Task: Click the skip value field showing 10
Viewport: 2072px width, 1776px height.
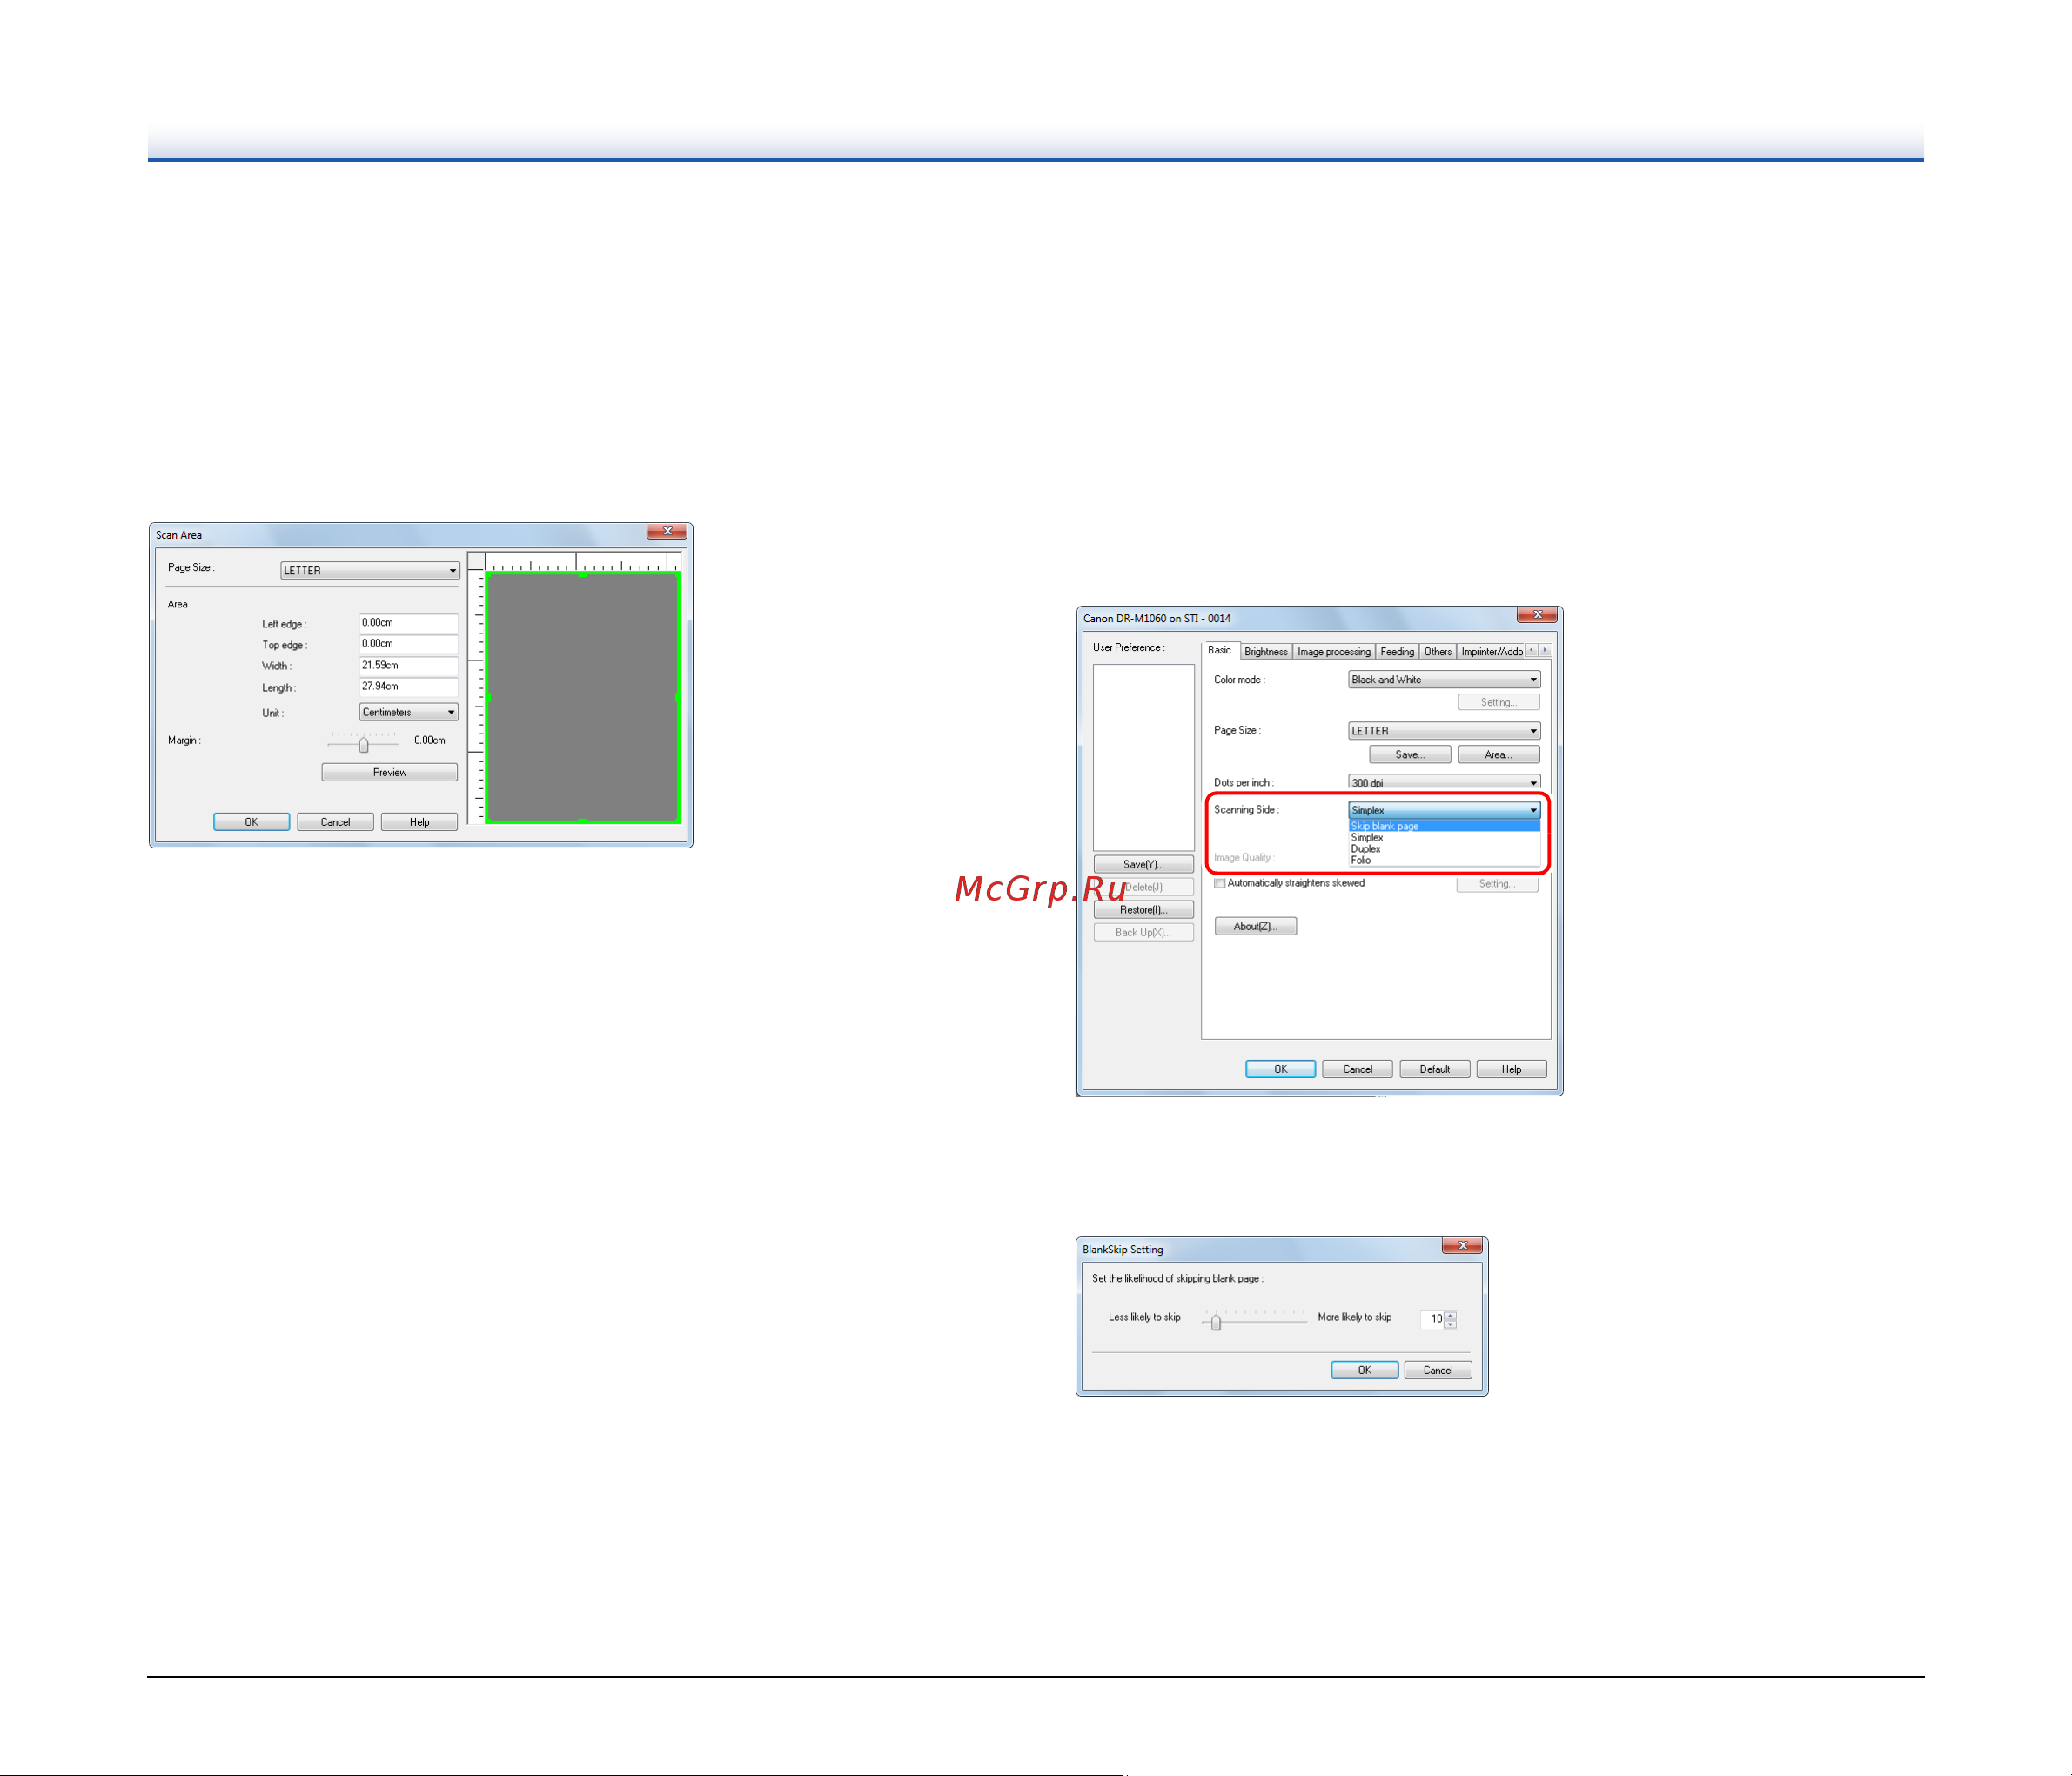Action: point(1432,1319)
